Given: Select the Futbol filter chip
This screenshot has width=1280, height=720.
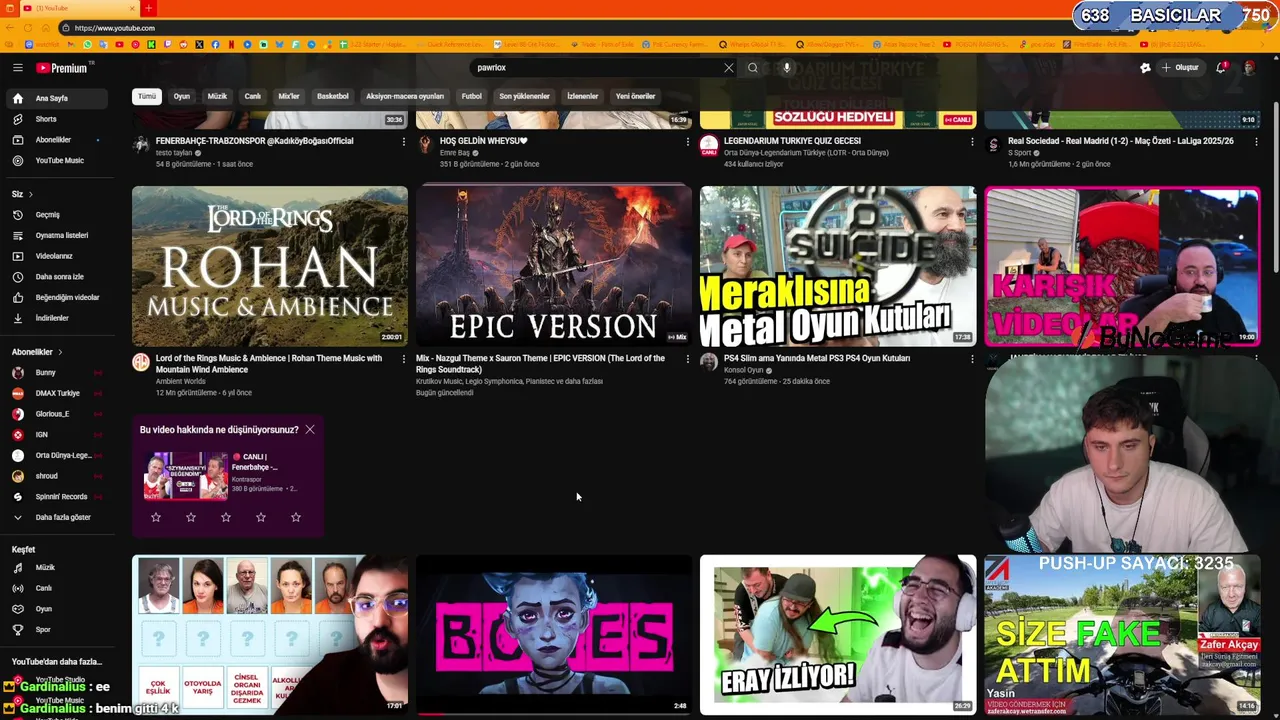Looking at the screenshot, I should pos(472,96).
